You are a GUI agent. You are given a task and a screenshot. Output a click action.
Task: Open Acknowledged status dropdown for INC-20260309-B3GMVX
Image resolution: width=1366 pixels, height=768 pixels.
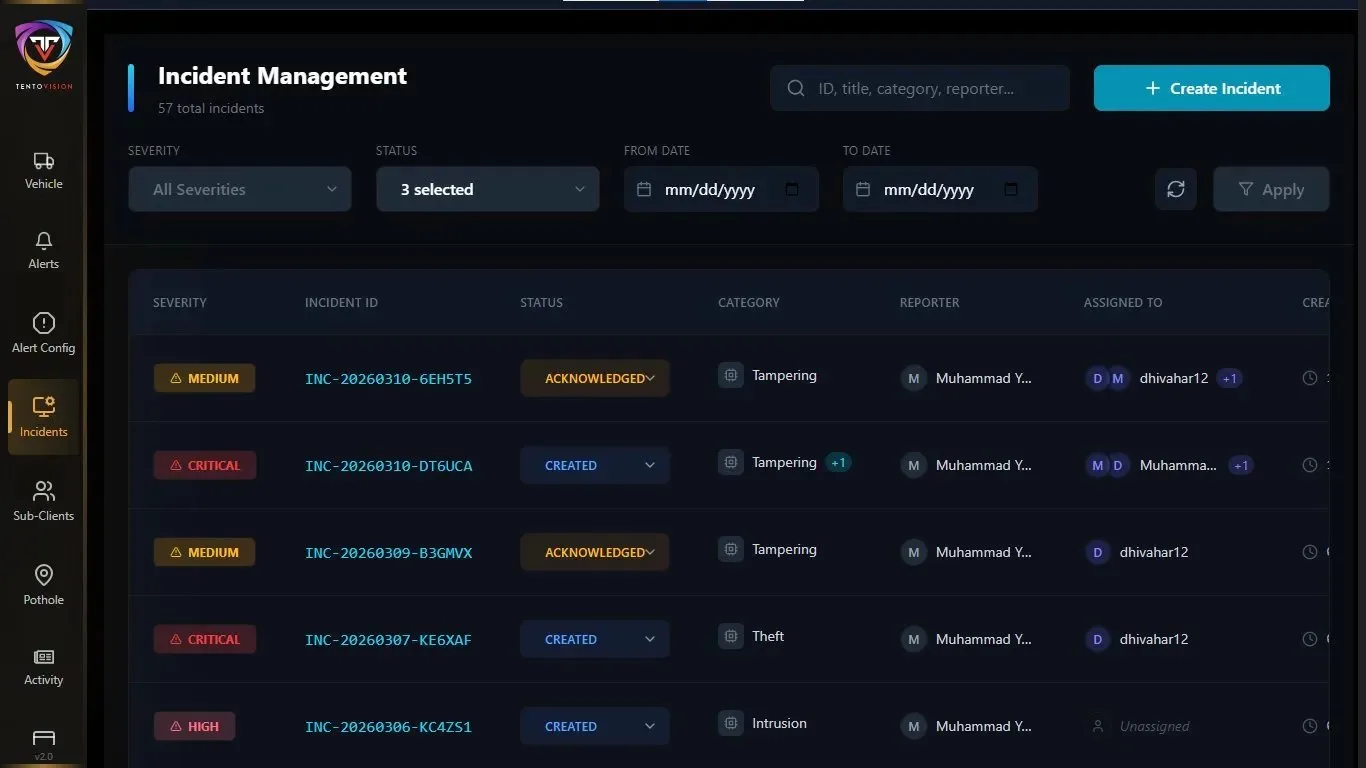click(595, 552)
